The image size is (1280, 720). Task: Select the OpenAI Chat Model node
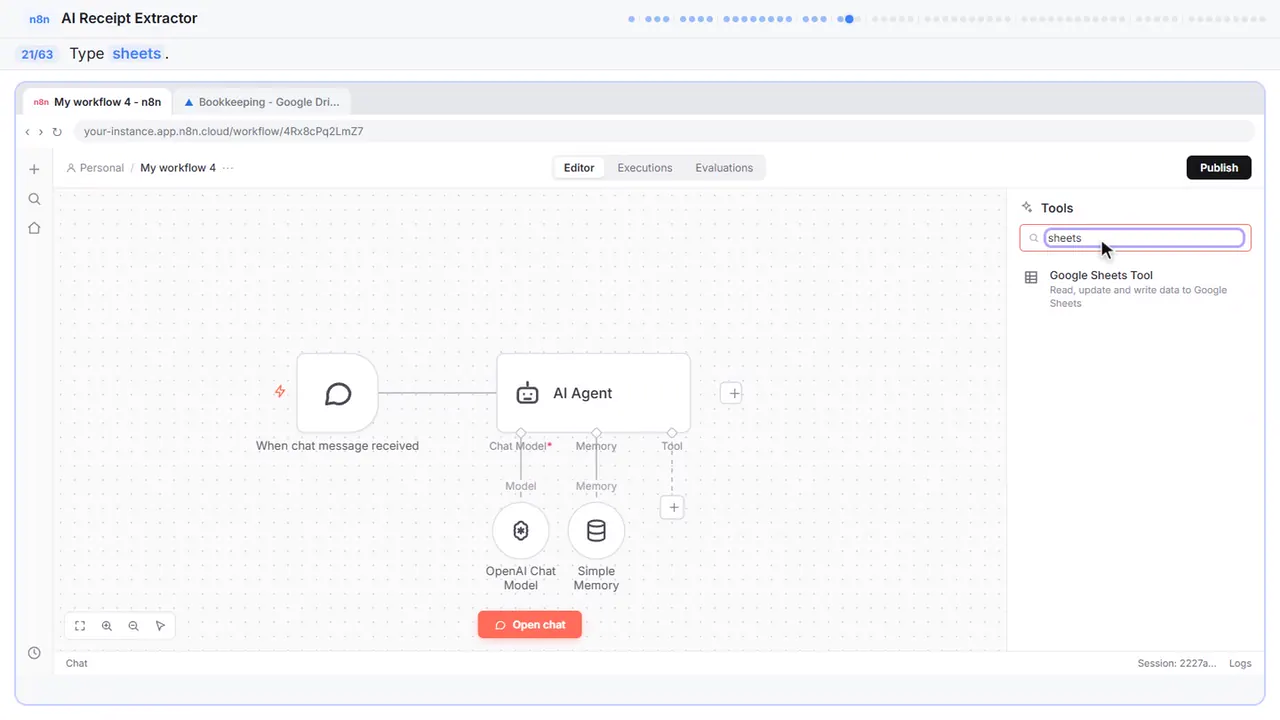pyautogui.click(x=521, y=531)
